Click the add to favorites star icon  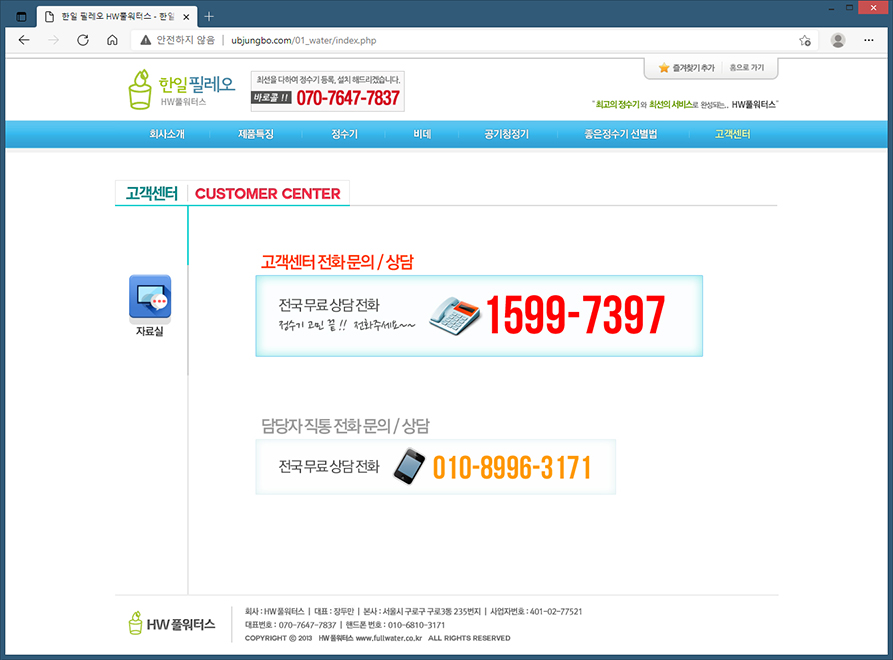tap(804, 40)
